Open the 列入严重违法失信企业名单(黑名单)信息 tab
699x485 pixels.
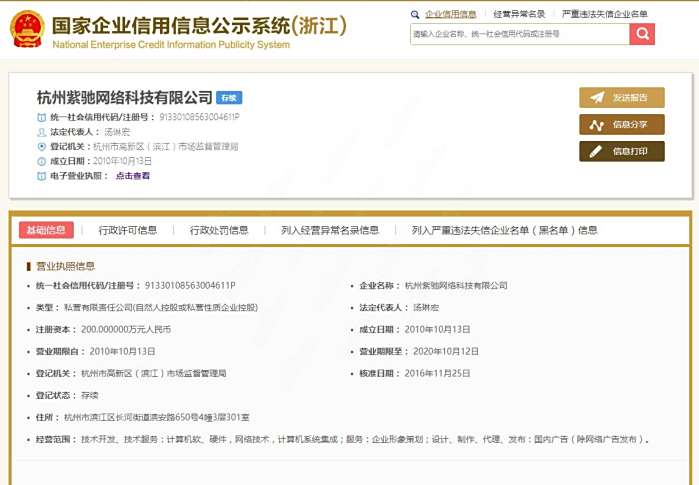[504, 230]
